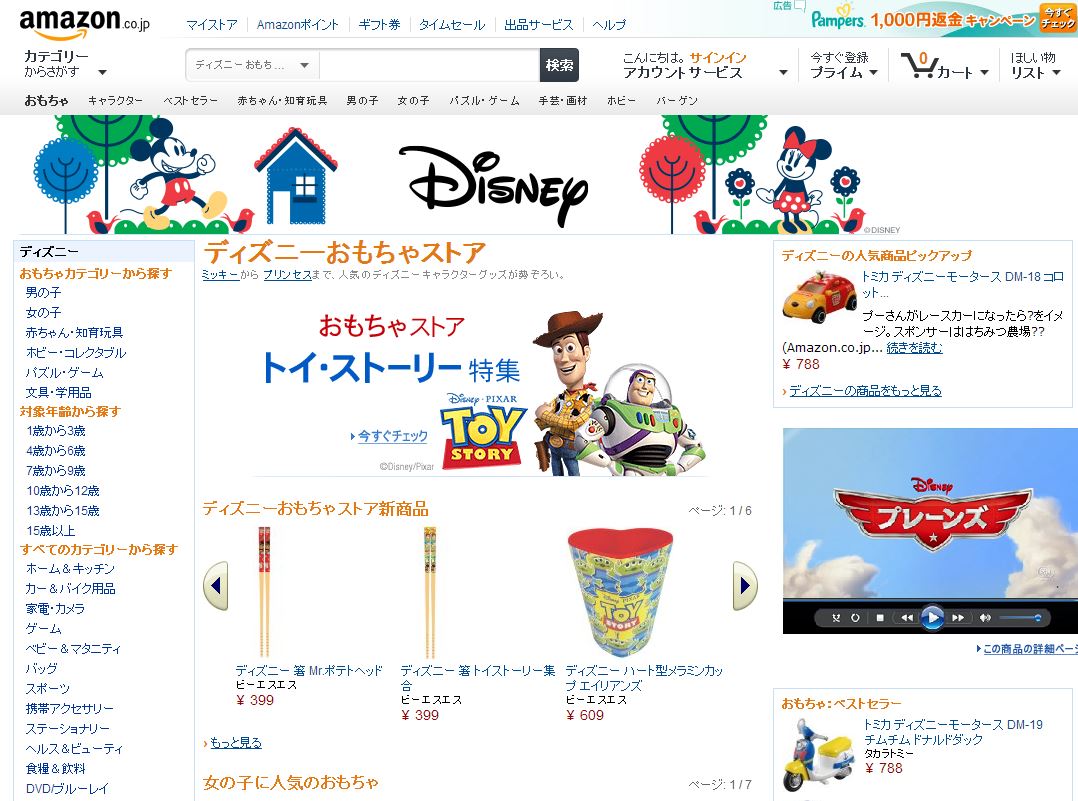
Task: Open the search category dropdown
Action: [x=252, y=65]
